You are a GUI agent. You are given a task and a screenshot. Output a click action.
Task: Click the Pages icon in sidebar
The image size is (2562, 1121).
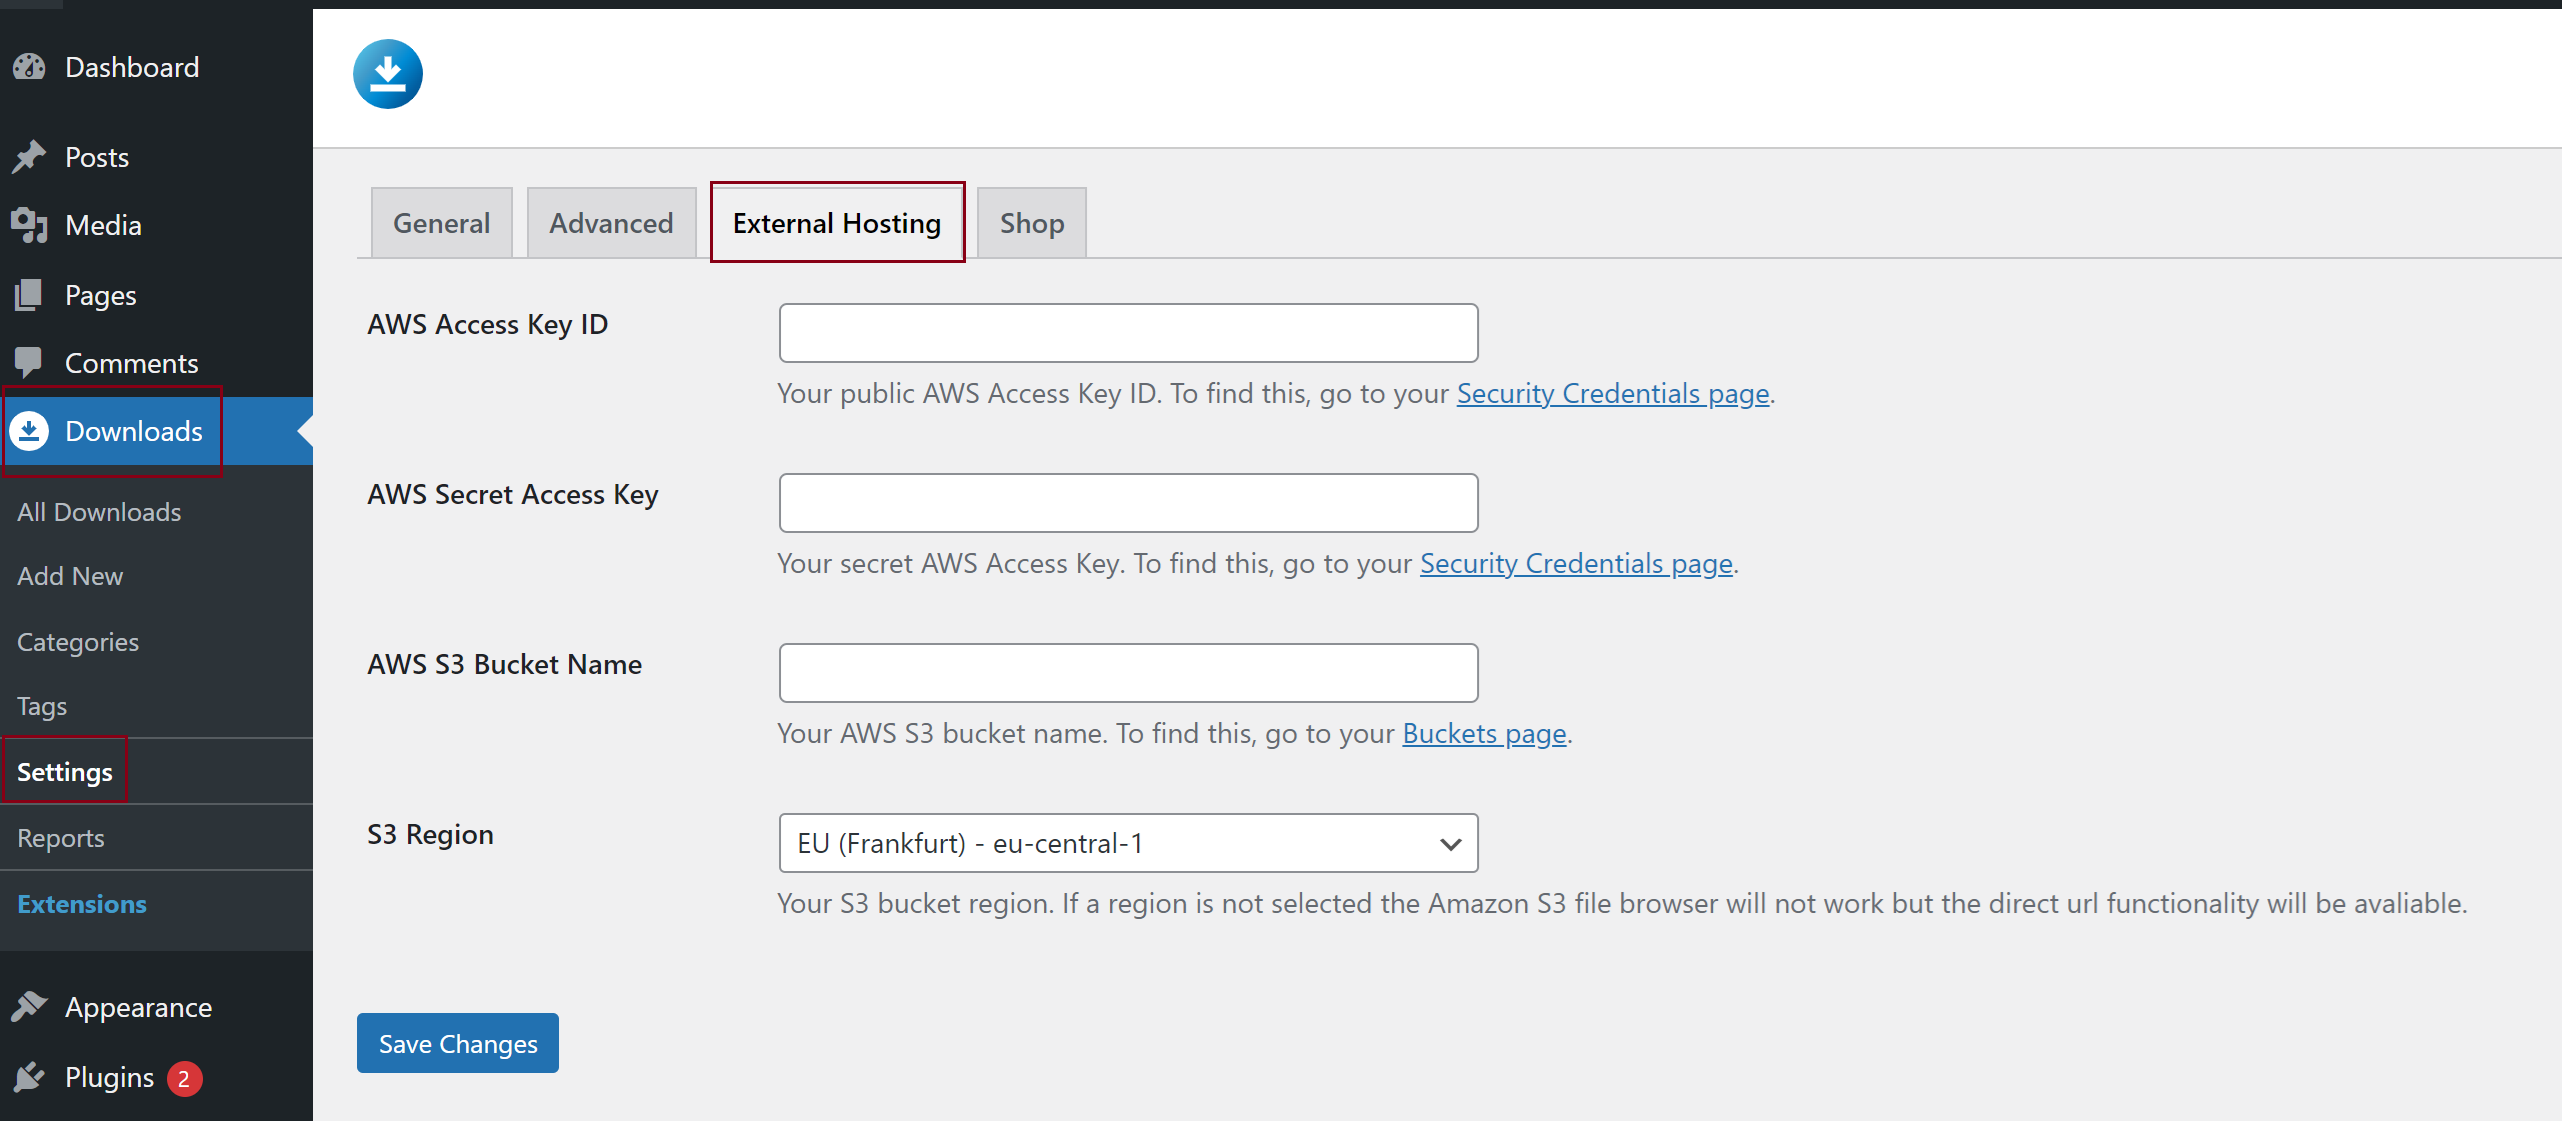(x=29, y=295)
